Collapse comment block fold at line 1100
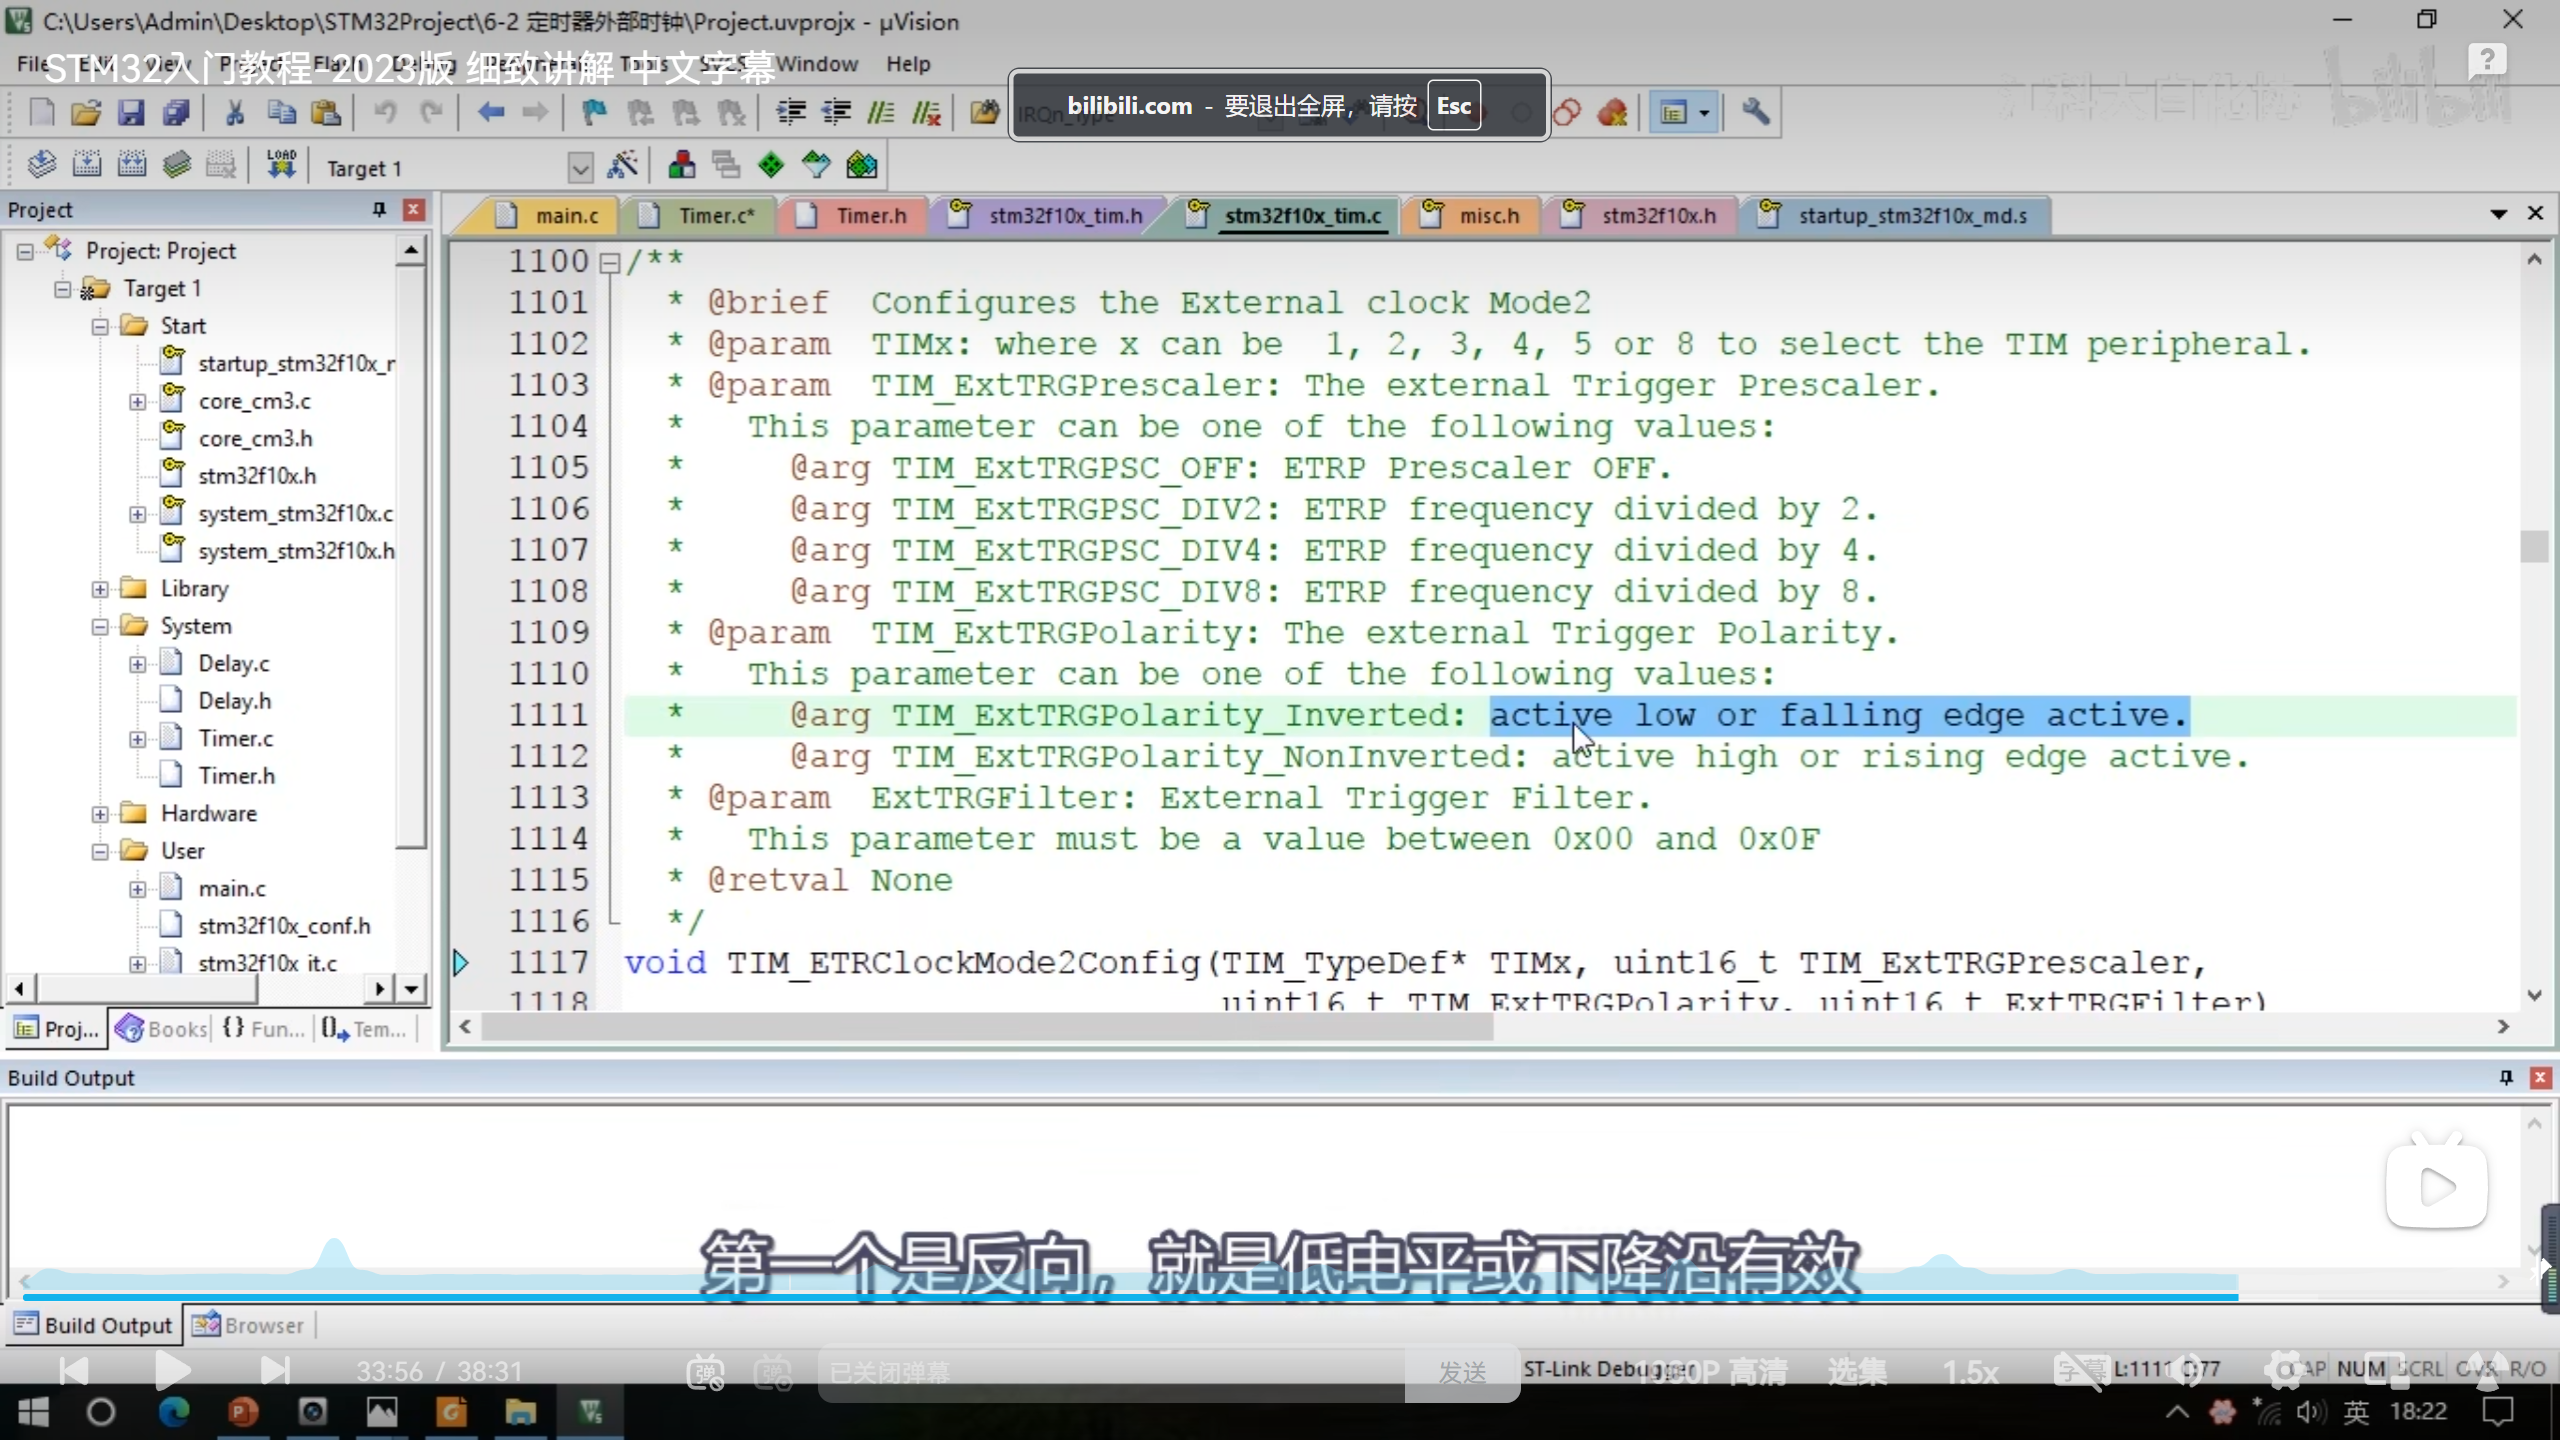This screenshot has width=2560, height=1440. coord(609,263)
